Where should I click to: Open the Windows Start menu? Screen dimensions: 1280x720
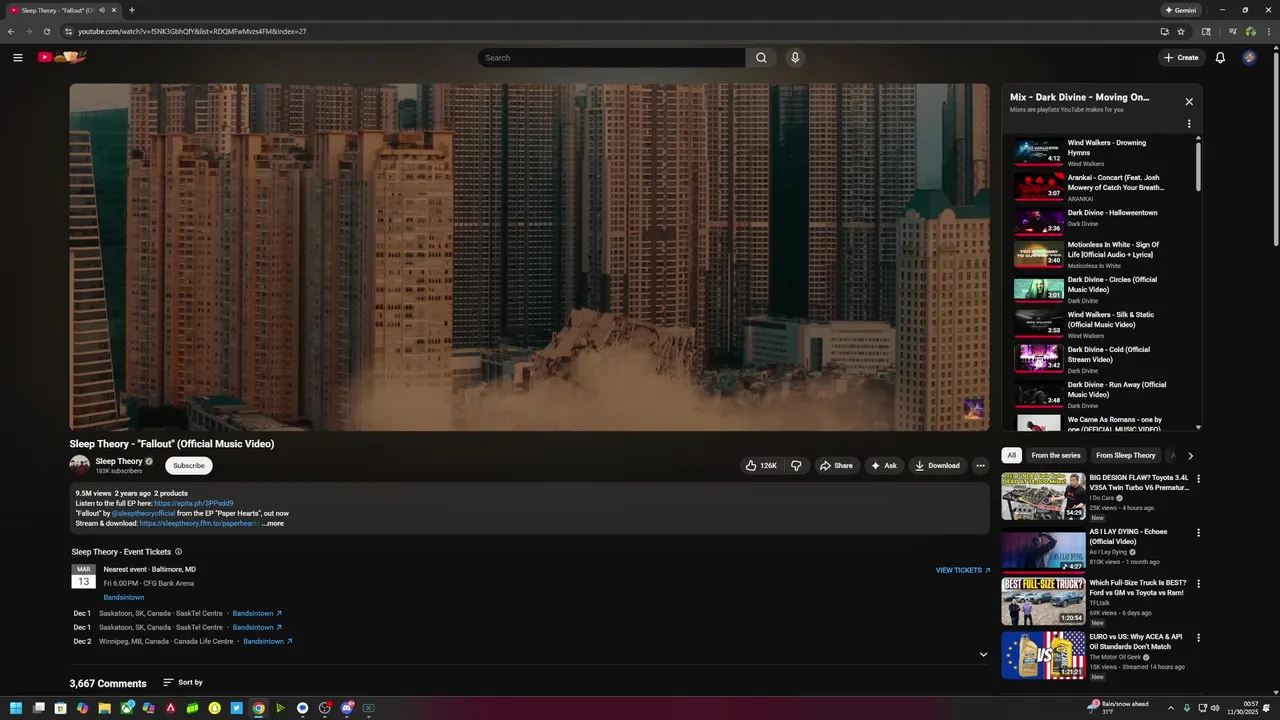tap(17, 708)
